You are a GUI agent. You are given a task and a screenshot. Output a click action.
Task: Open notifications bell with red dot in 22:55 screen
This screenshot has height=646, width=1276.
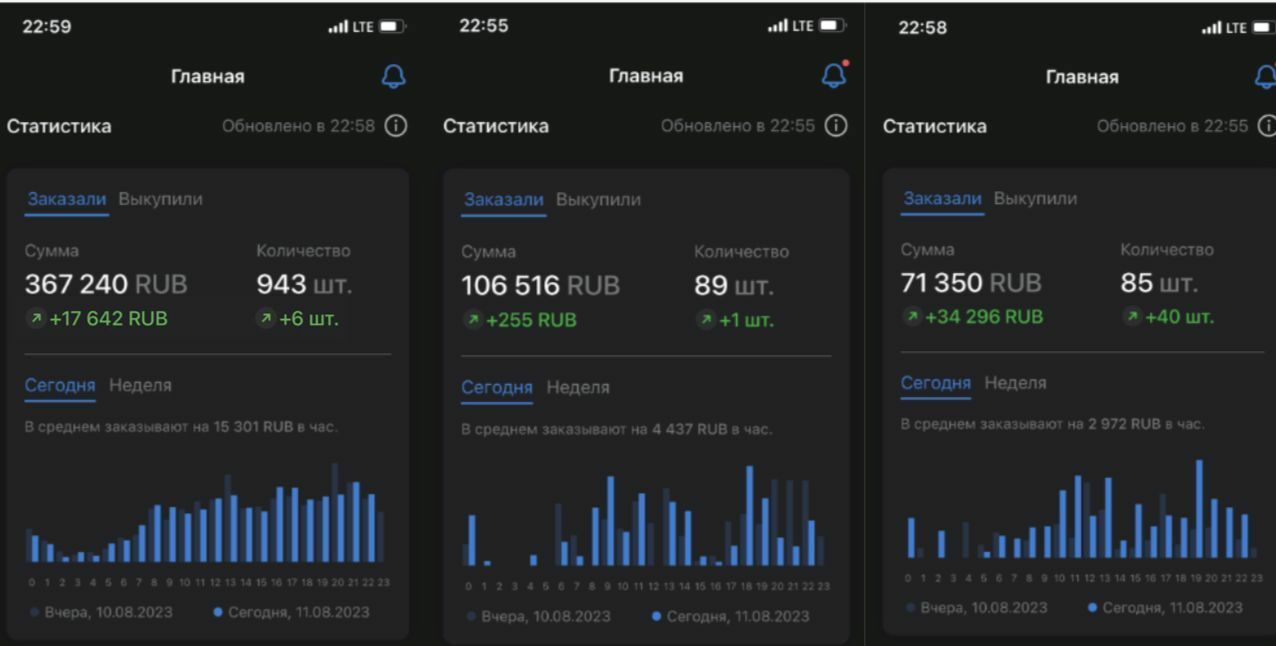coord(834,75)
